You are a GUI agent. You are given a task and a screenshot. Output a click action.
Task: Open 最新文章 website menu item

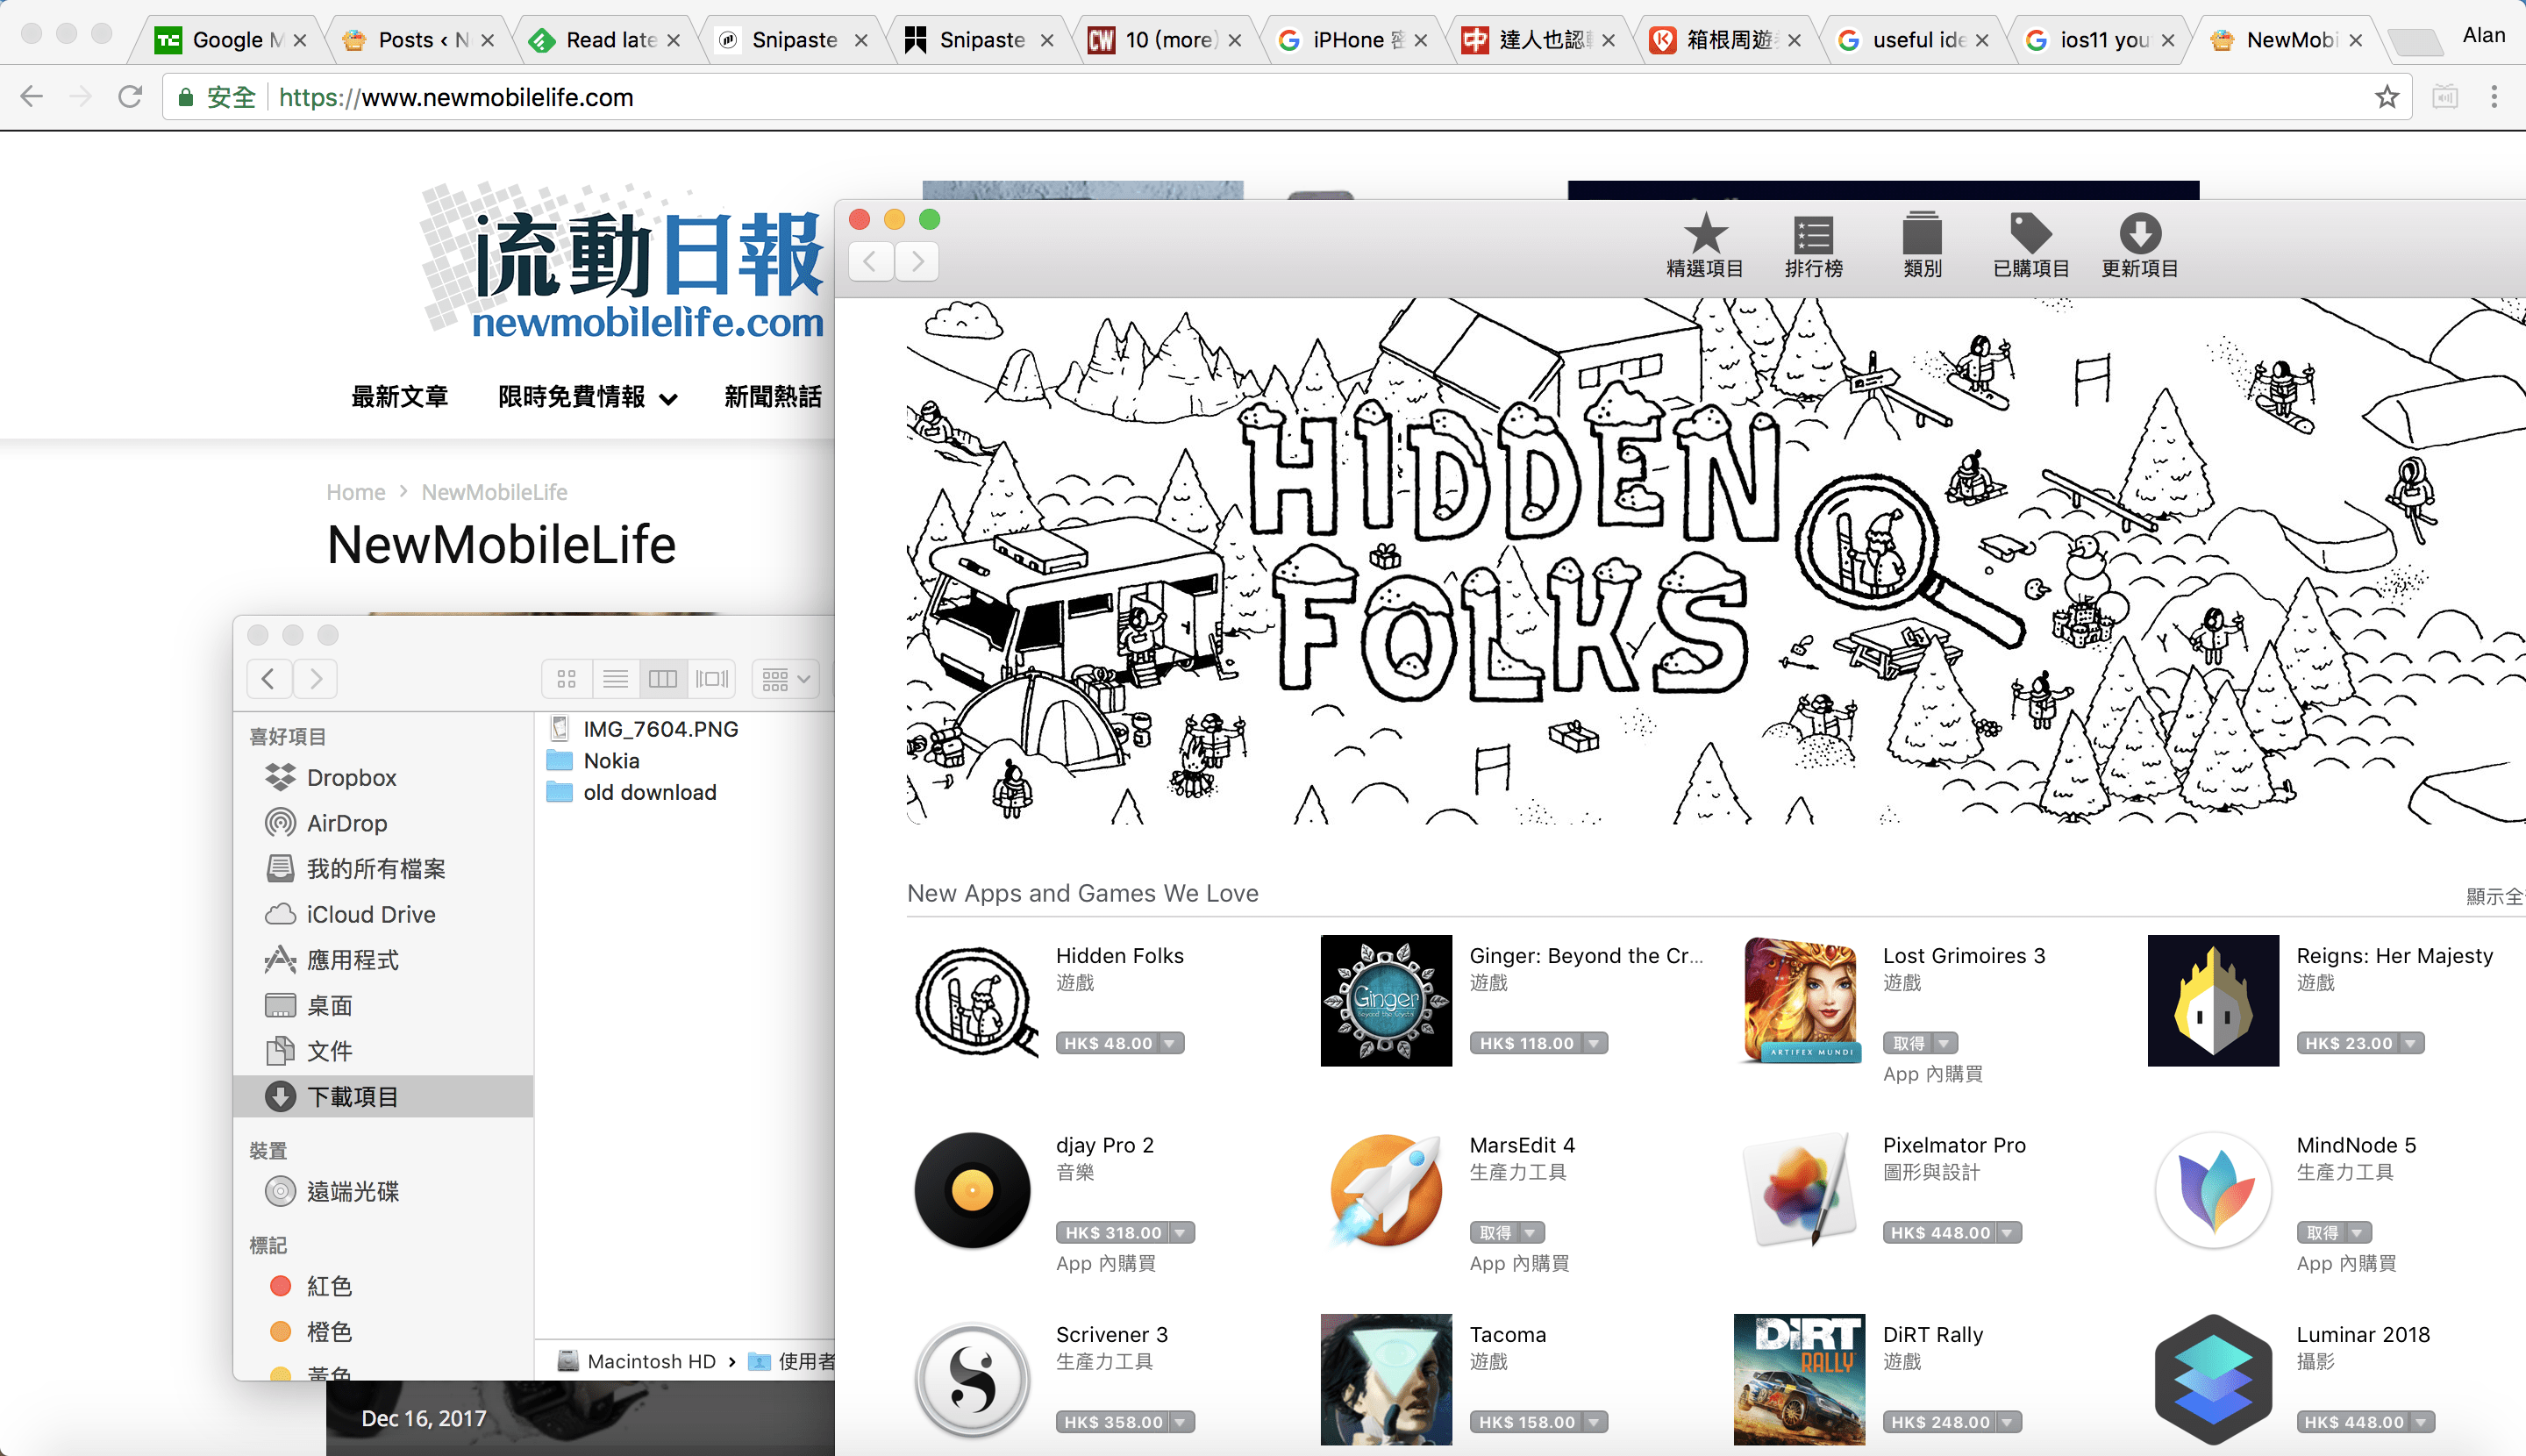tap(400, 398)
